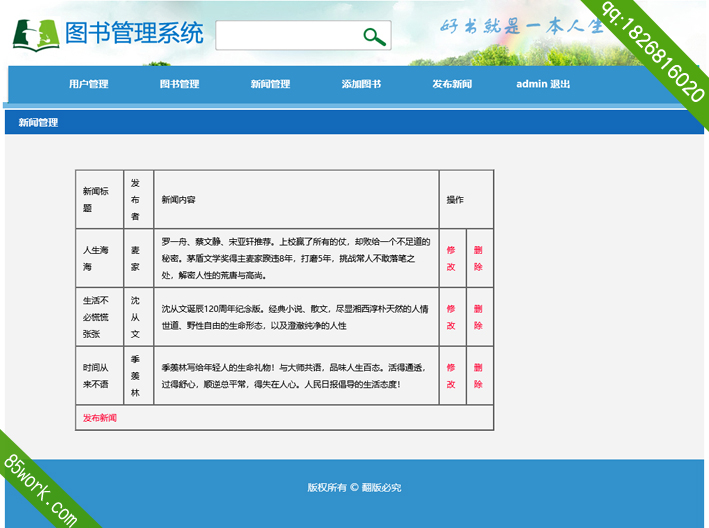Screen dimensions: 709x528
Task: Click the book logo icon
Action: [36, 35]
